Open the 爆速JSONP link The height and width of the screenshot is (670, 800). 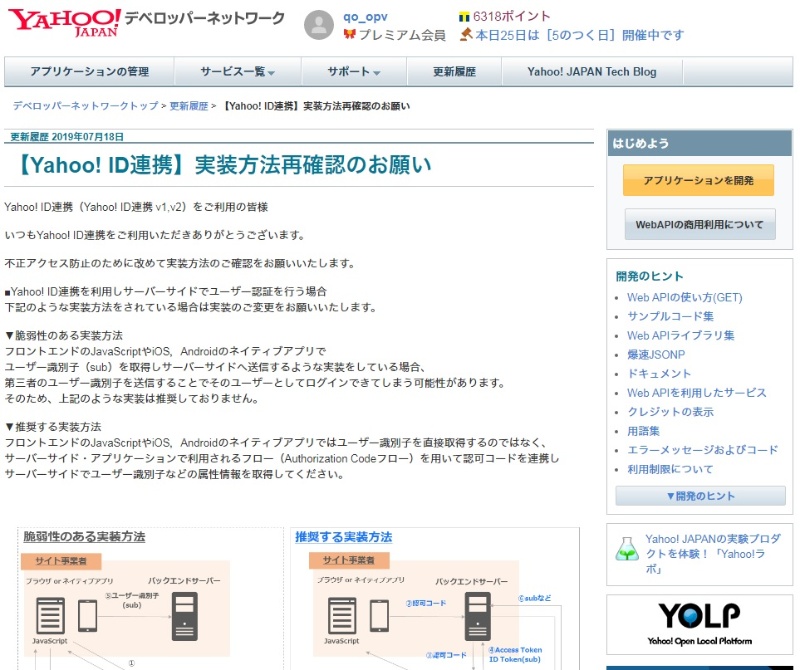[655, 355]
